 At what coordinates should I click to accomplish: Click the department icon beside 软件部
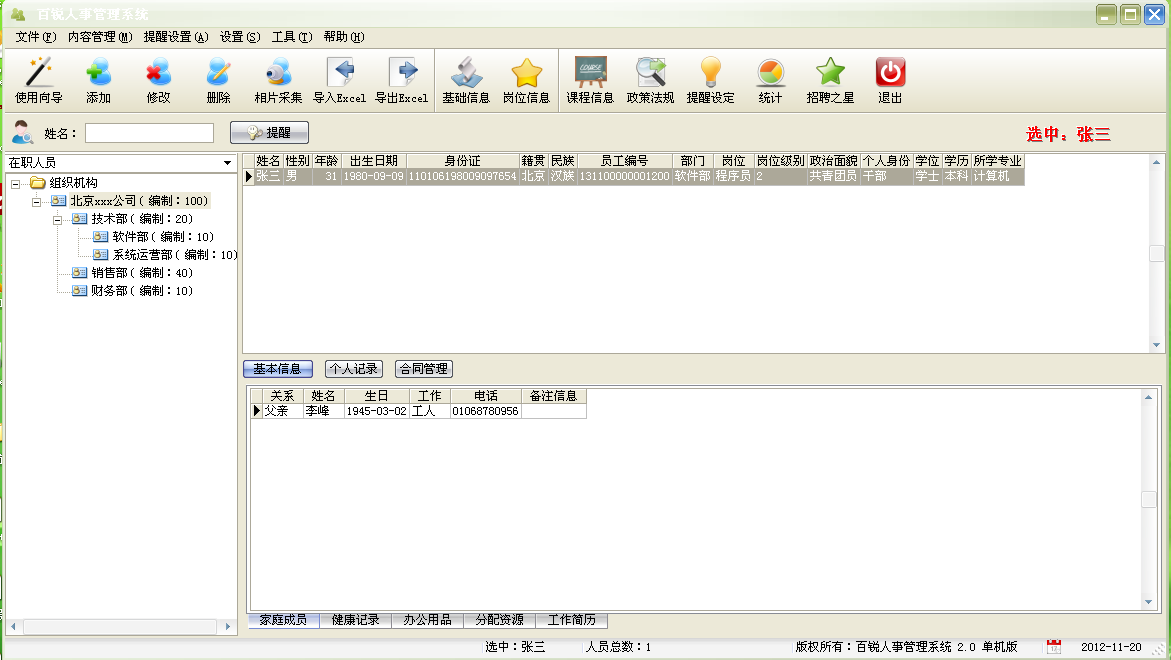pyautogui.click(x=100, y=237)
